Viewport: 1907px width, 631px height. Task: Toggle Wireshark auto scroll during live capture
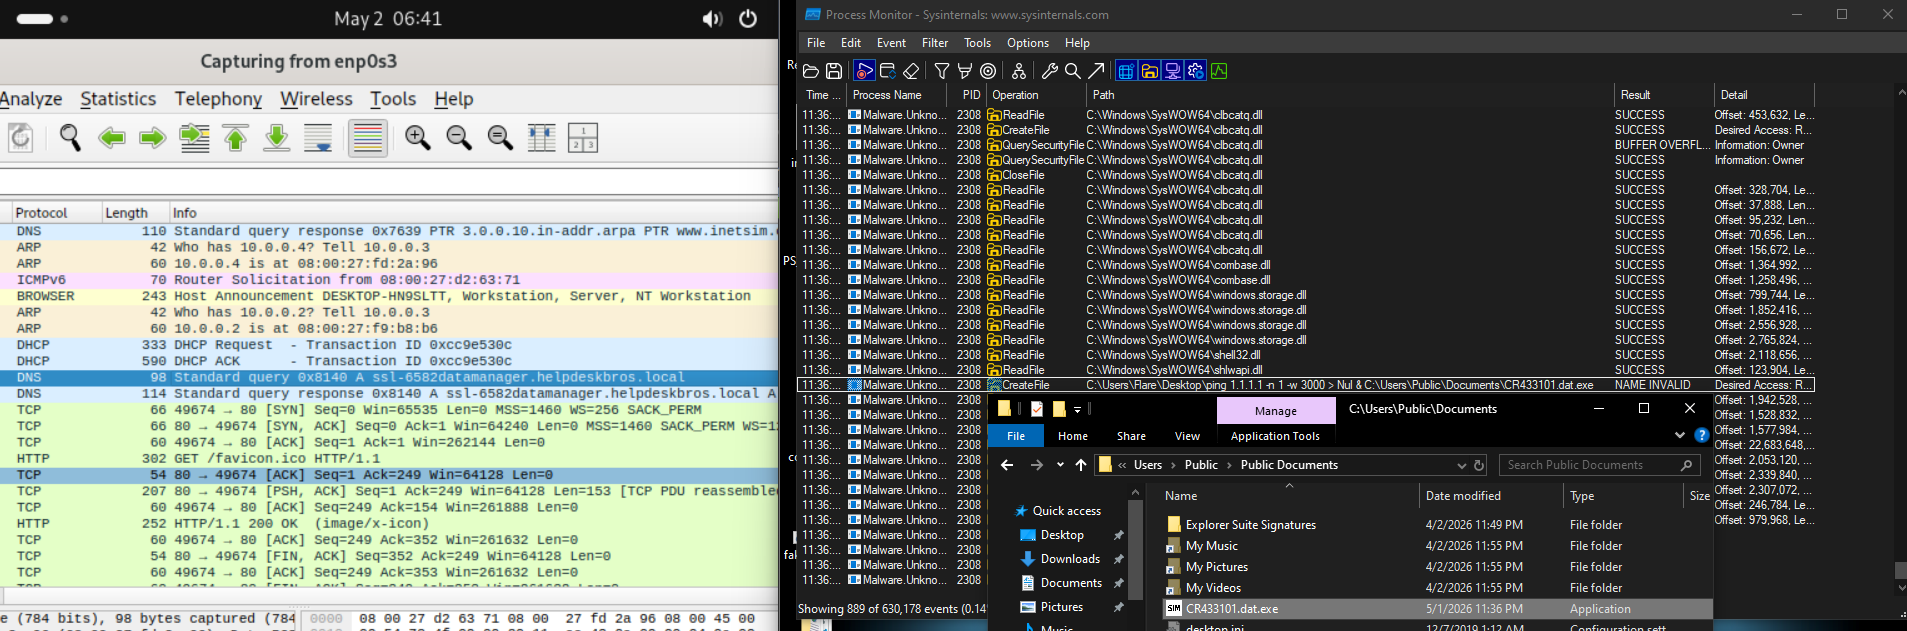pyautogui.click(x=318, y=137)
